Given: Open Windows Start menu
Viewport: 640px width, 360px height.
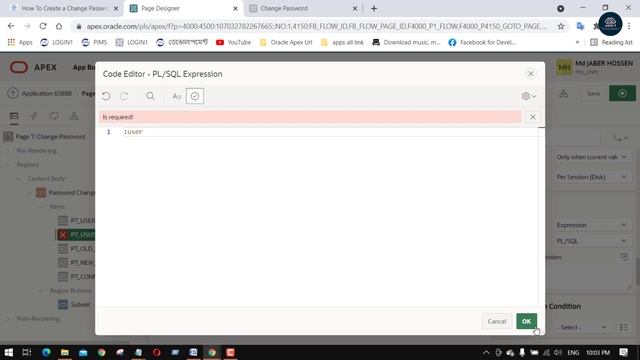Looking at the screenshot, I should point(8,352).
